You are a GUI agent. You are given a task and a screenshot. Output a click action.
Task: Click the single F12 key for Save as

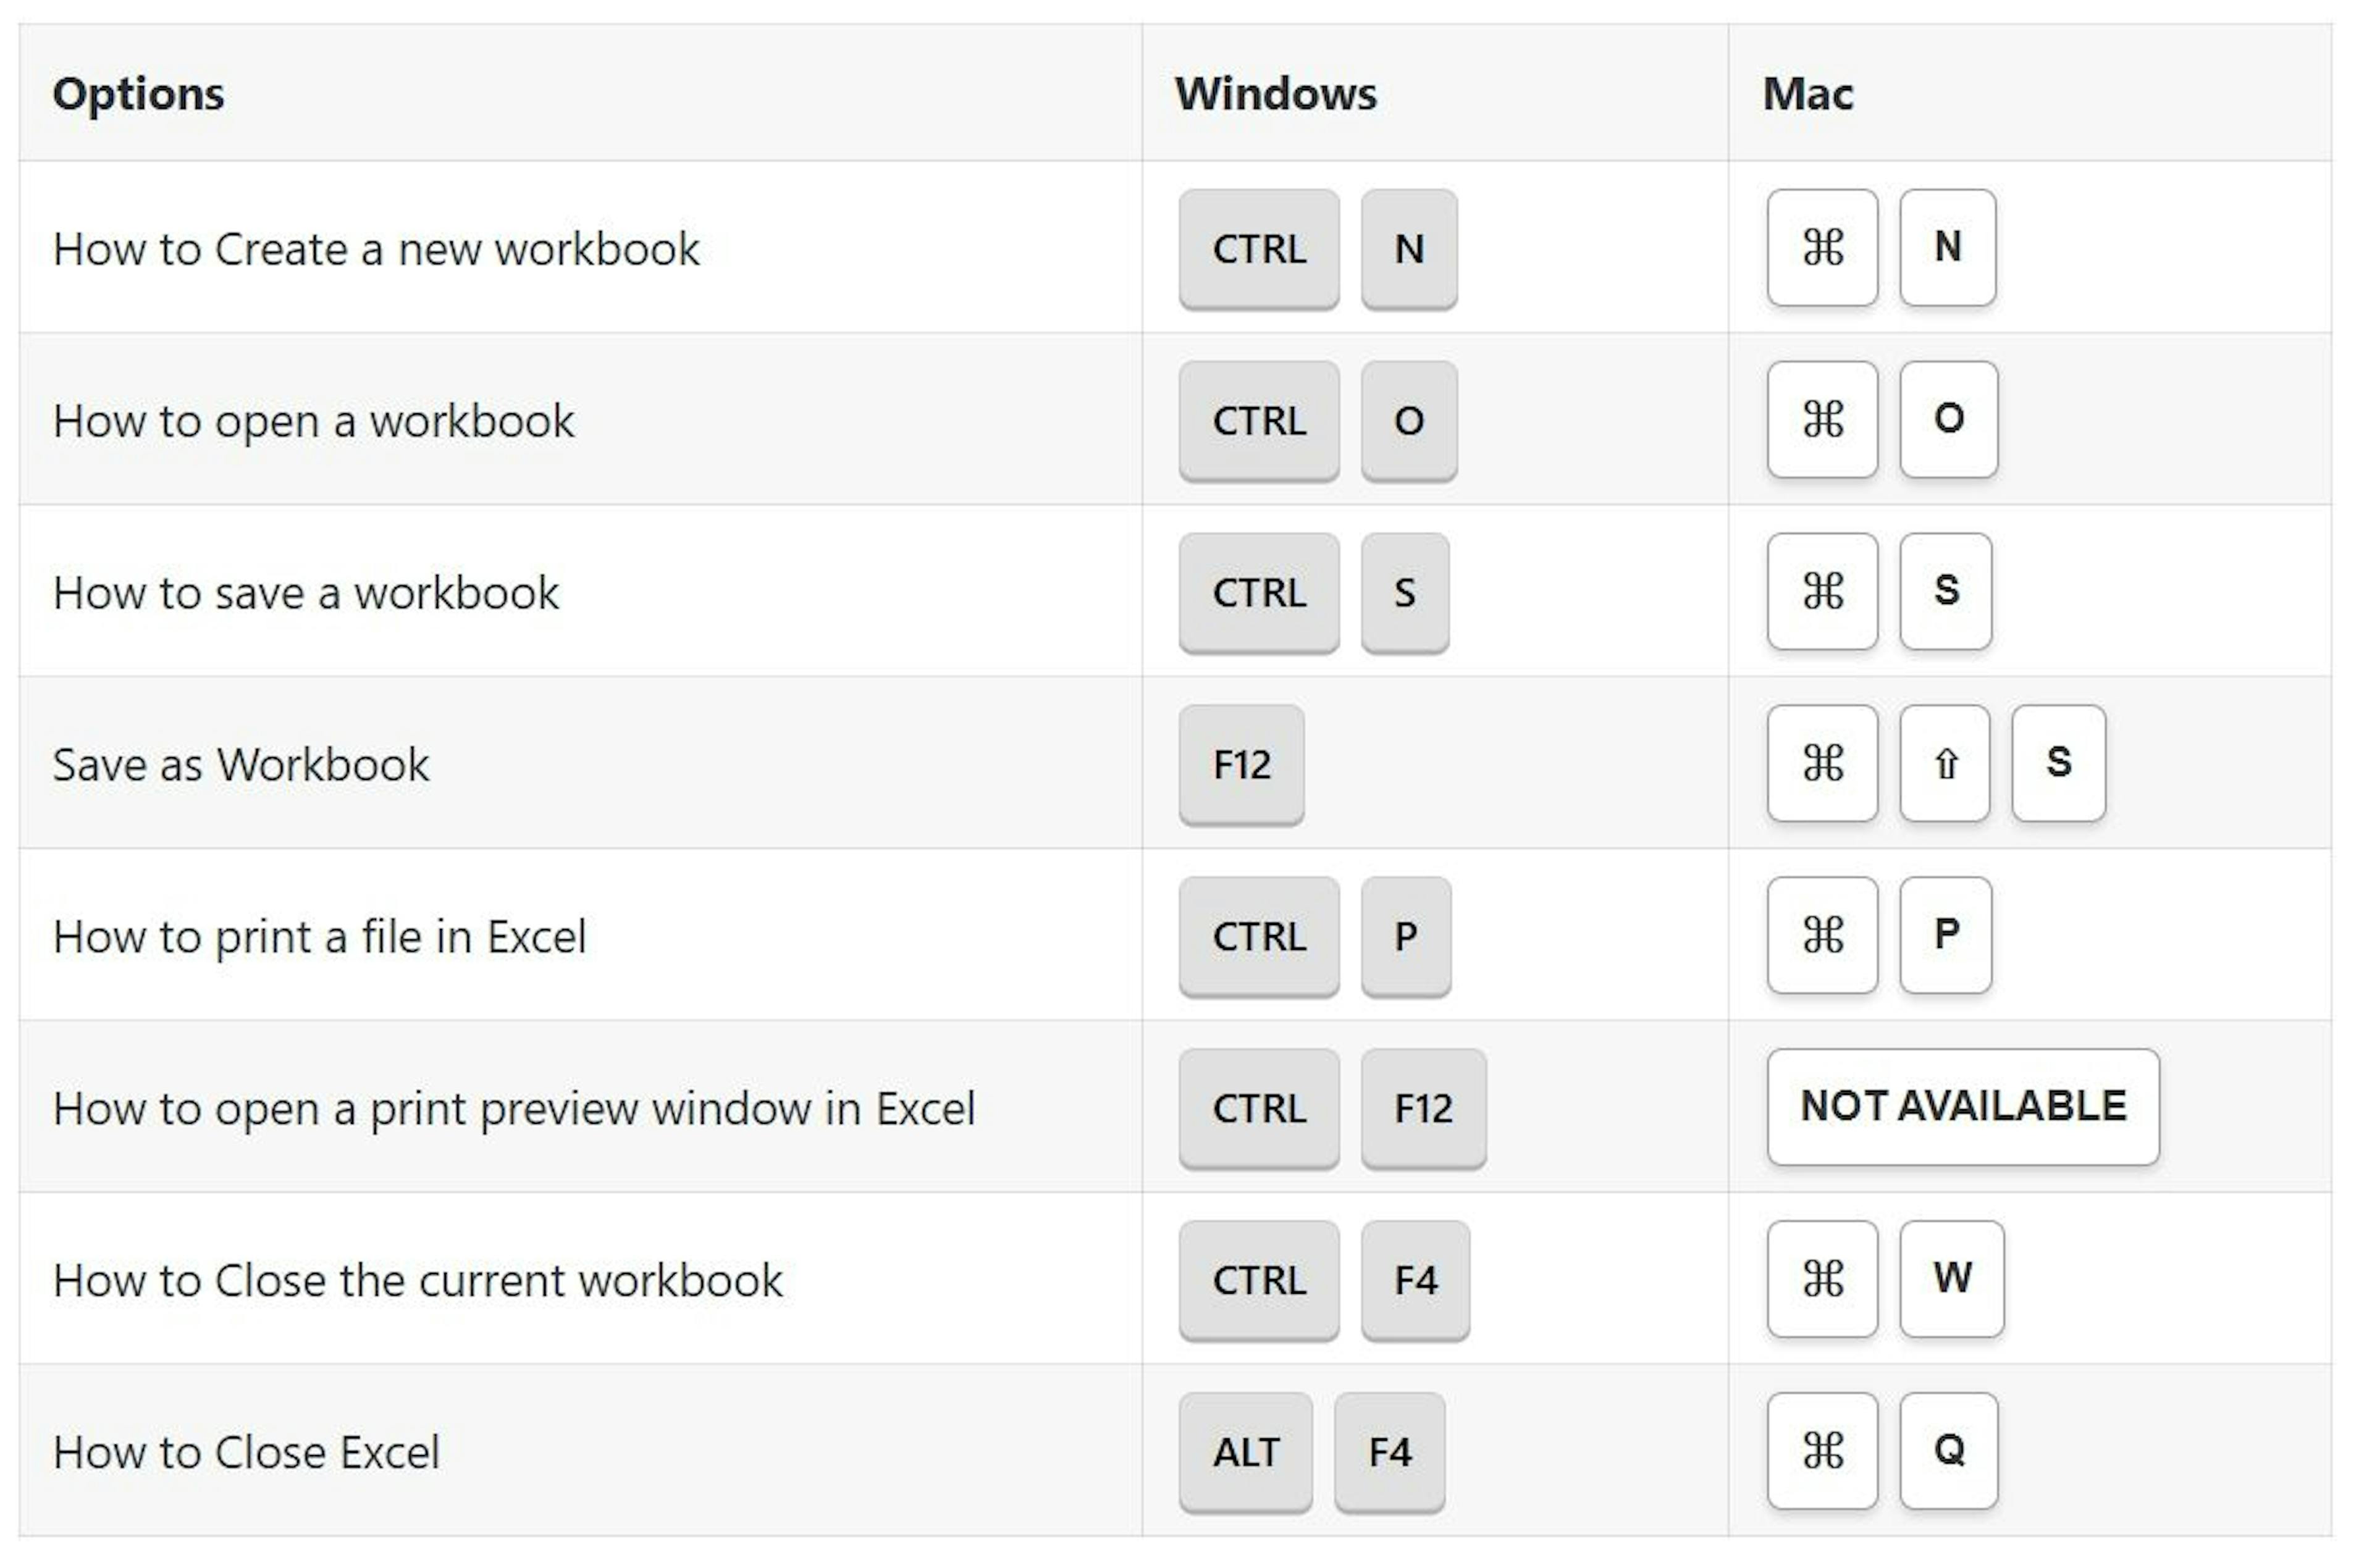click(1241, 765)
